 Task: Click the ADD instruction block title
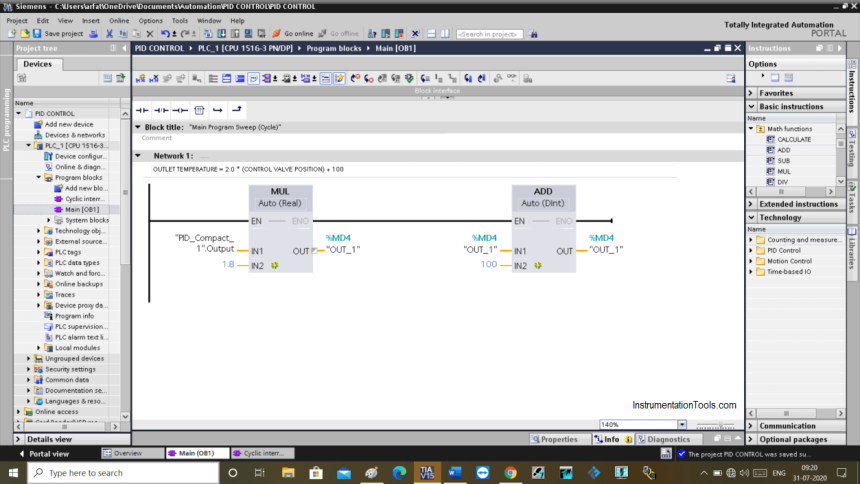point(543,192)
